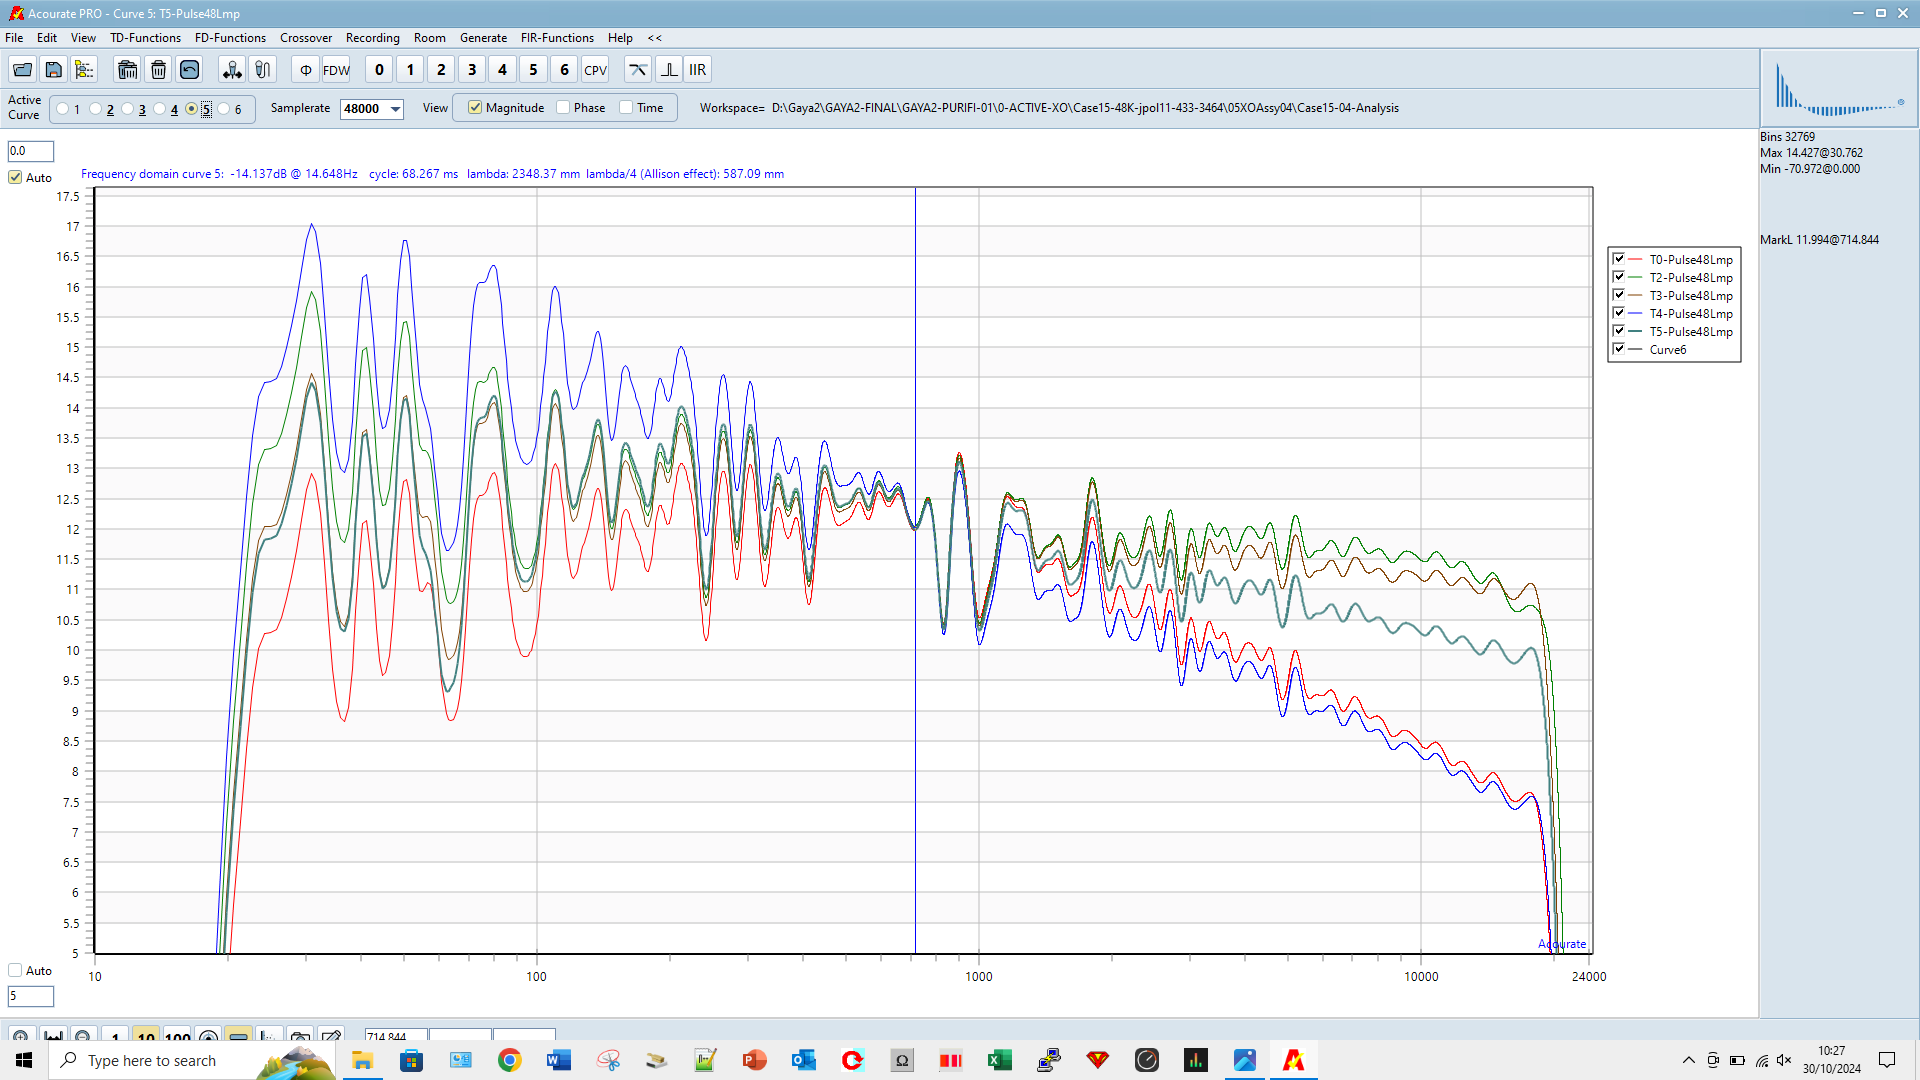Screen dimensions: 1920x1080
Task: Select active curve 4 radio button
Action: coord(159,109)
